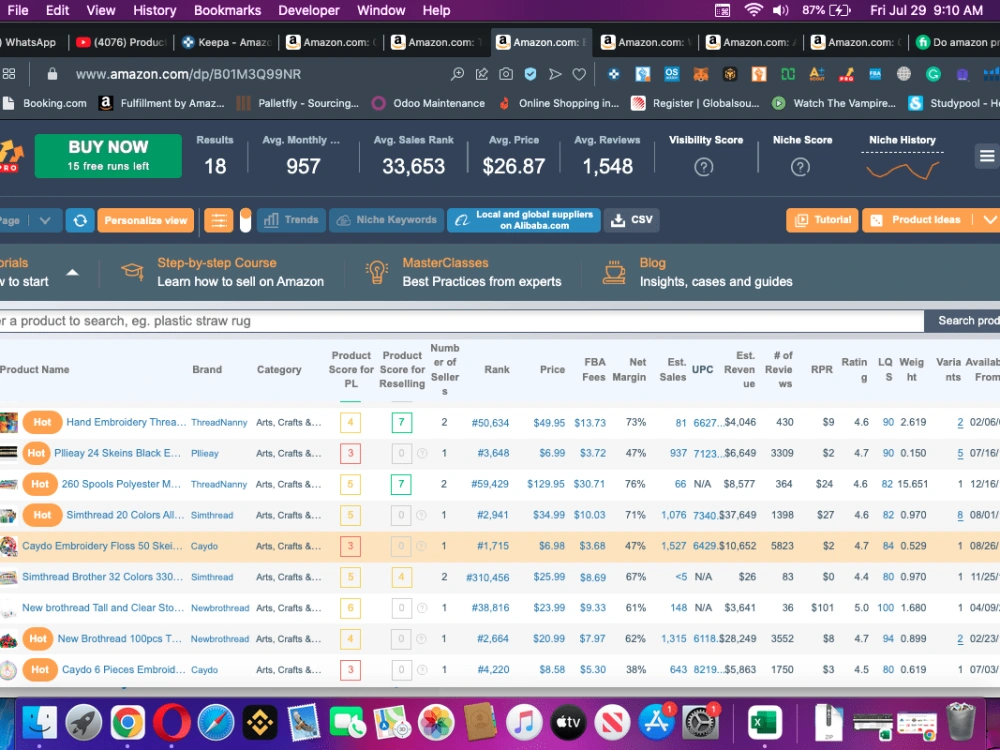Open the Booking.com bookmark
The image size is (1000, 750).
45,103
